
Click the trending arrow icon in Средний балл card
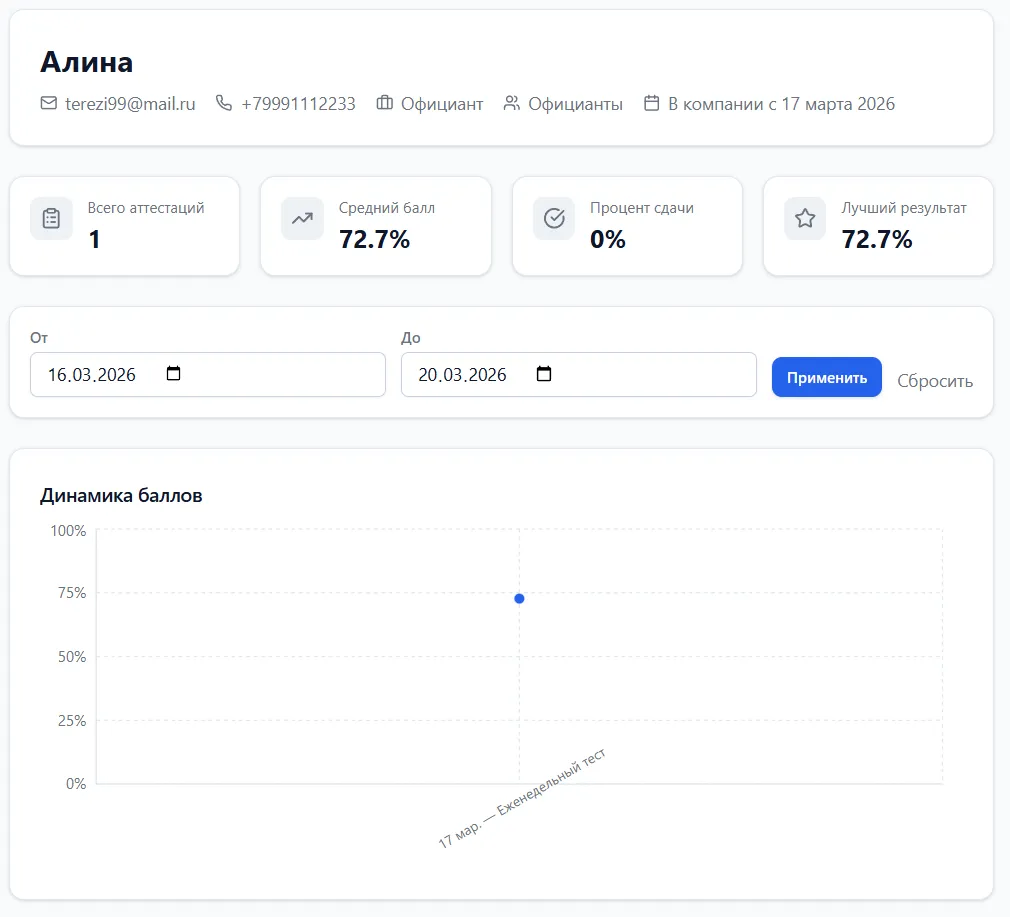coord(302,218)
